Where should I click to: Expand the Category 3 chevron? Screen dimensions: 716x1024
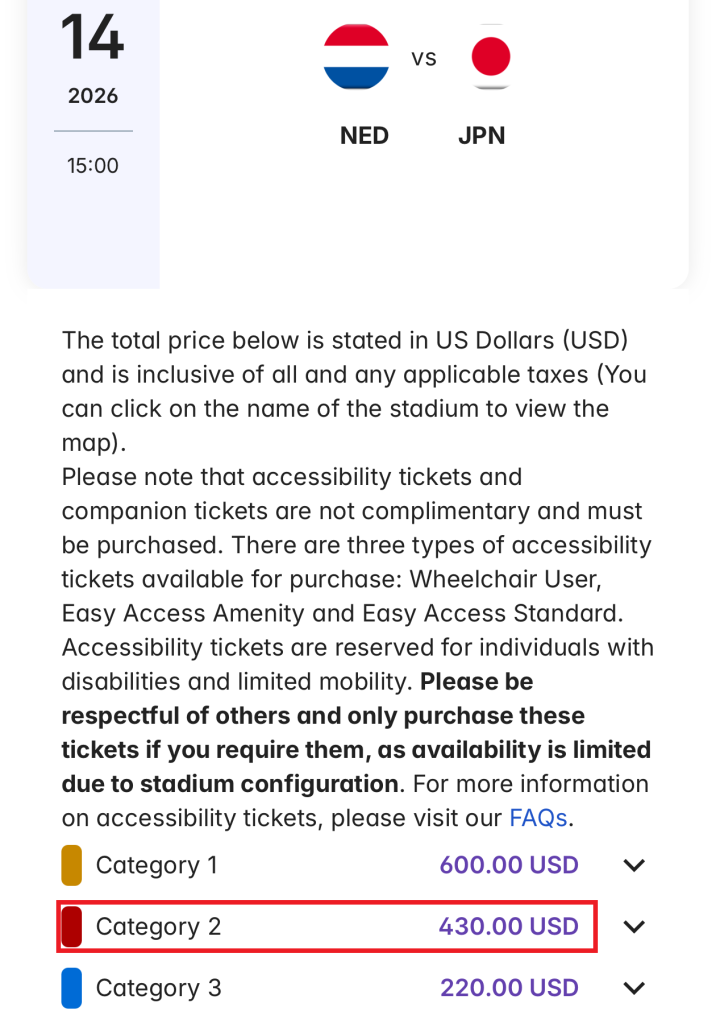[634, 989]
